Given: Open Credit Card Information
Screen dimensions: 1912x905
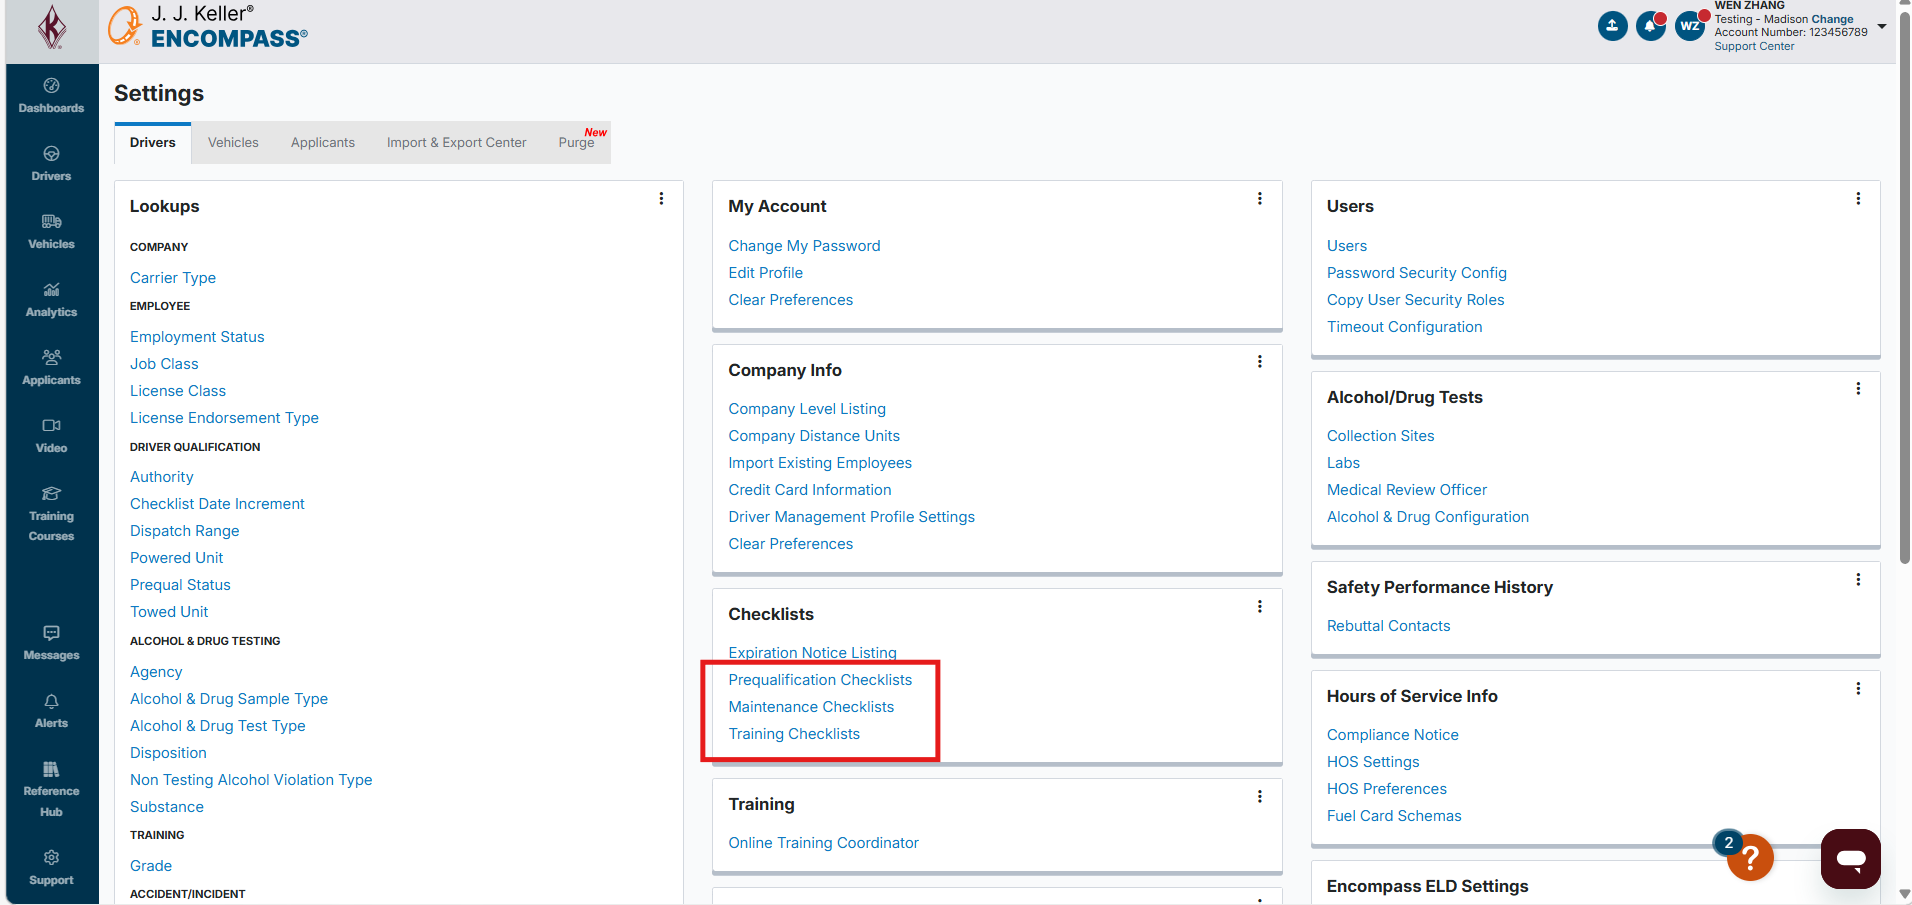Looking at the screenshot, I should [810, 490].
